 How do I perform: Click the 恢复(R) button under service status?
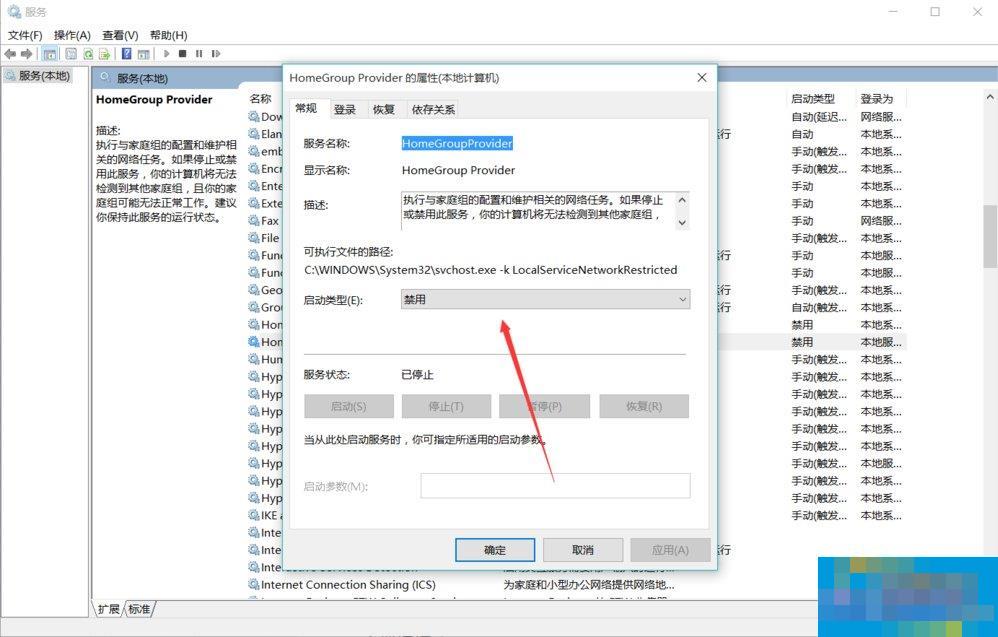click(644, 406)
